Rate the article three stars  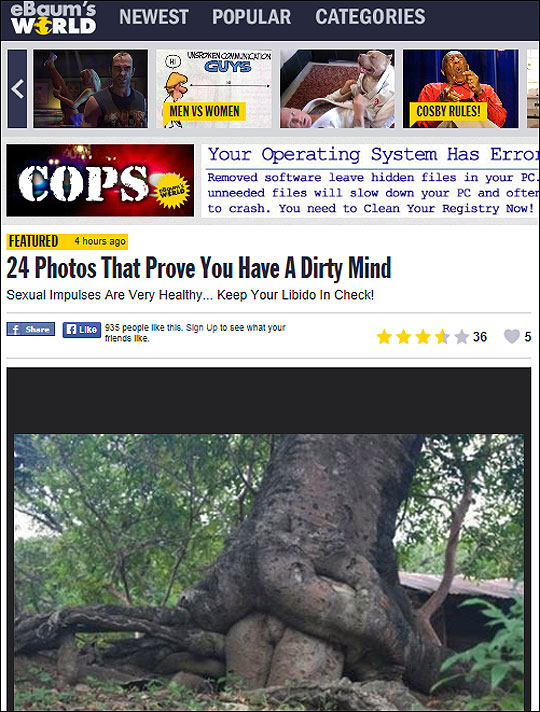point(423,337)
